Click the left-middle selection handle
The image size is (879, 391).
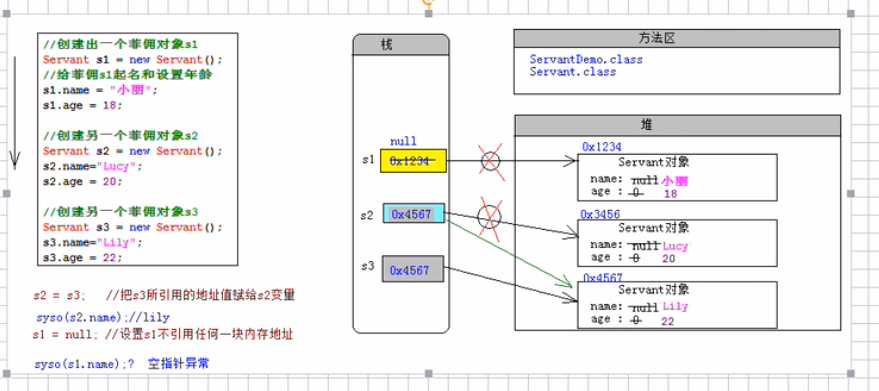tap(6, 194)
